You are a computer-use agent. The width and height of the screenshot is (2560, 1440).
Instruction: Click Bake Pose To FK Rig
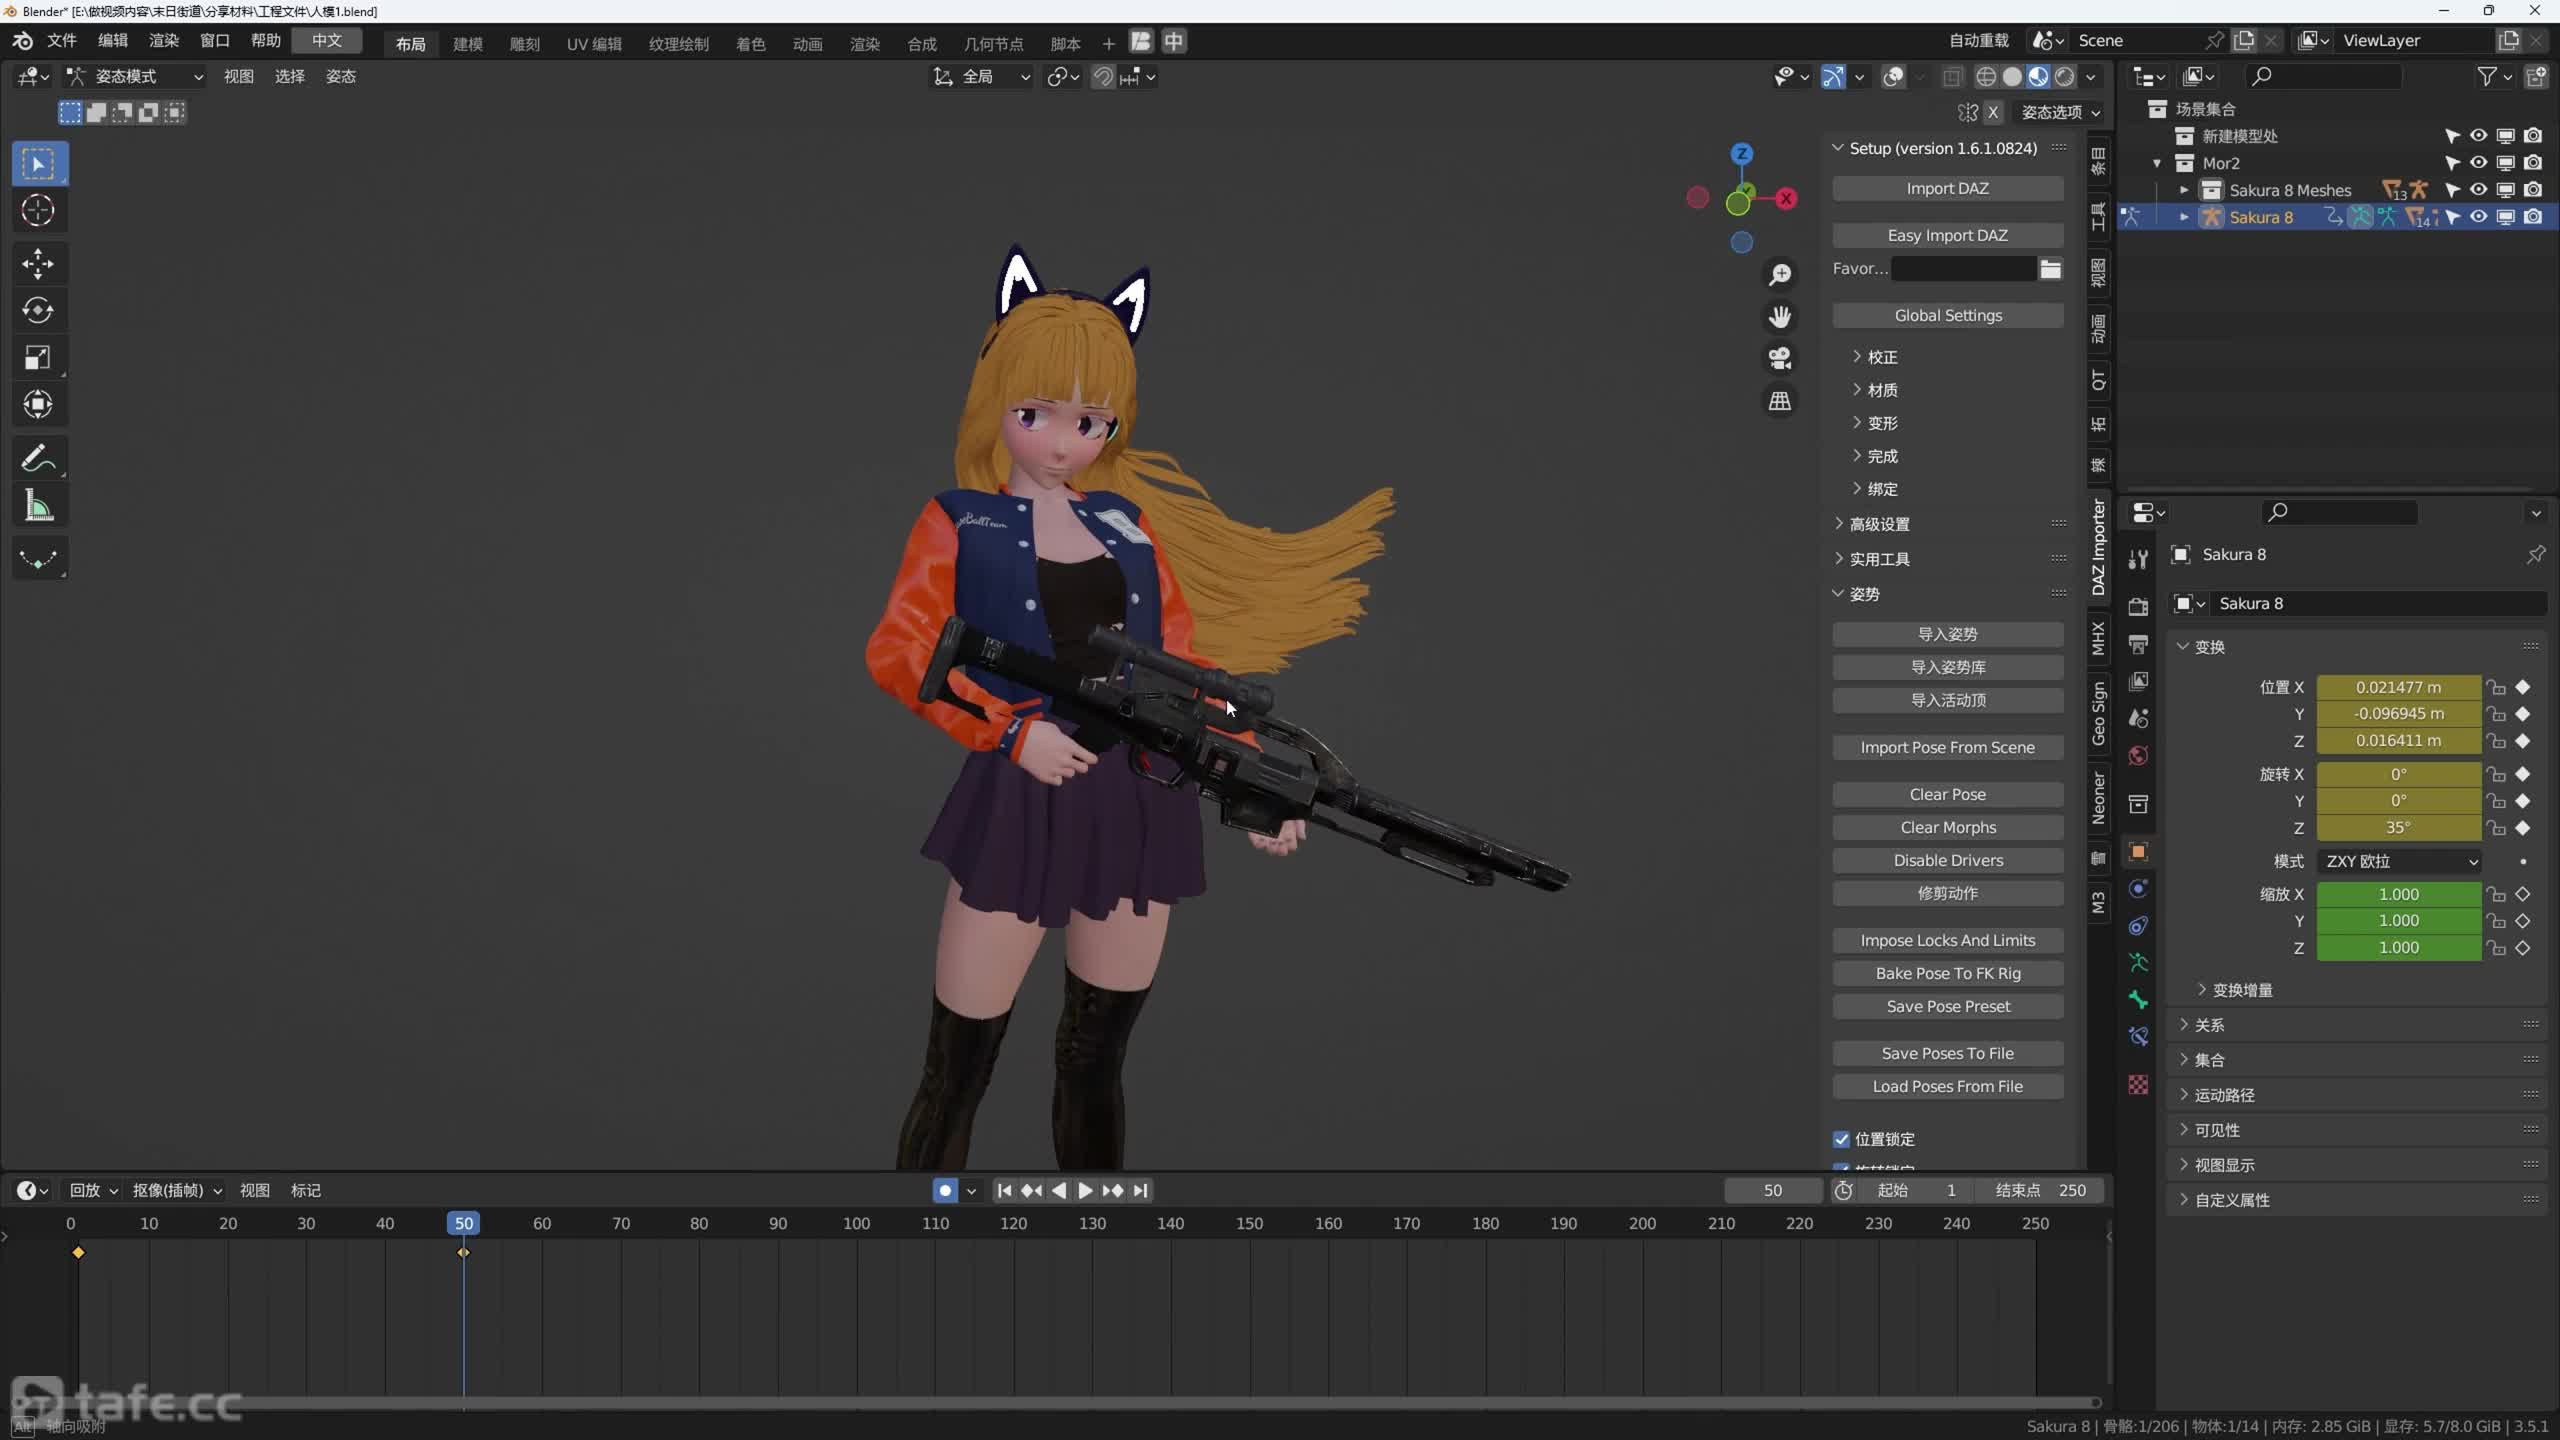1948,973
